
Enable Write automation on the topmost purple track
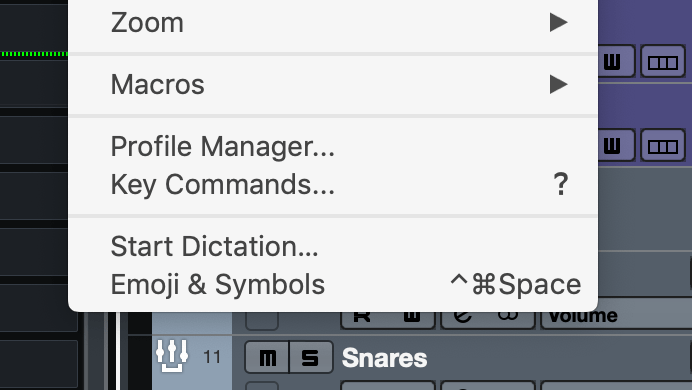point(616,61)
